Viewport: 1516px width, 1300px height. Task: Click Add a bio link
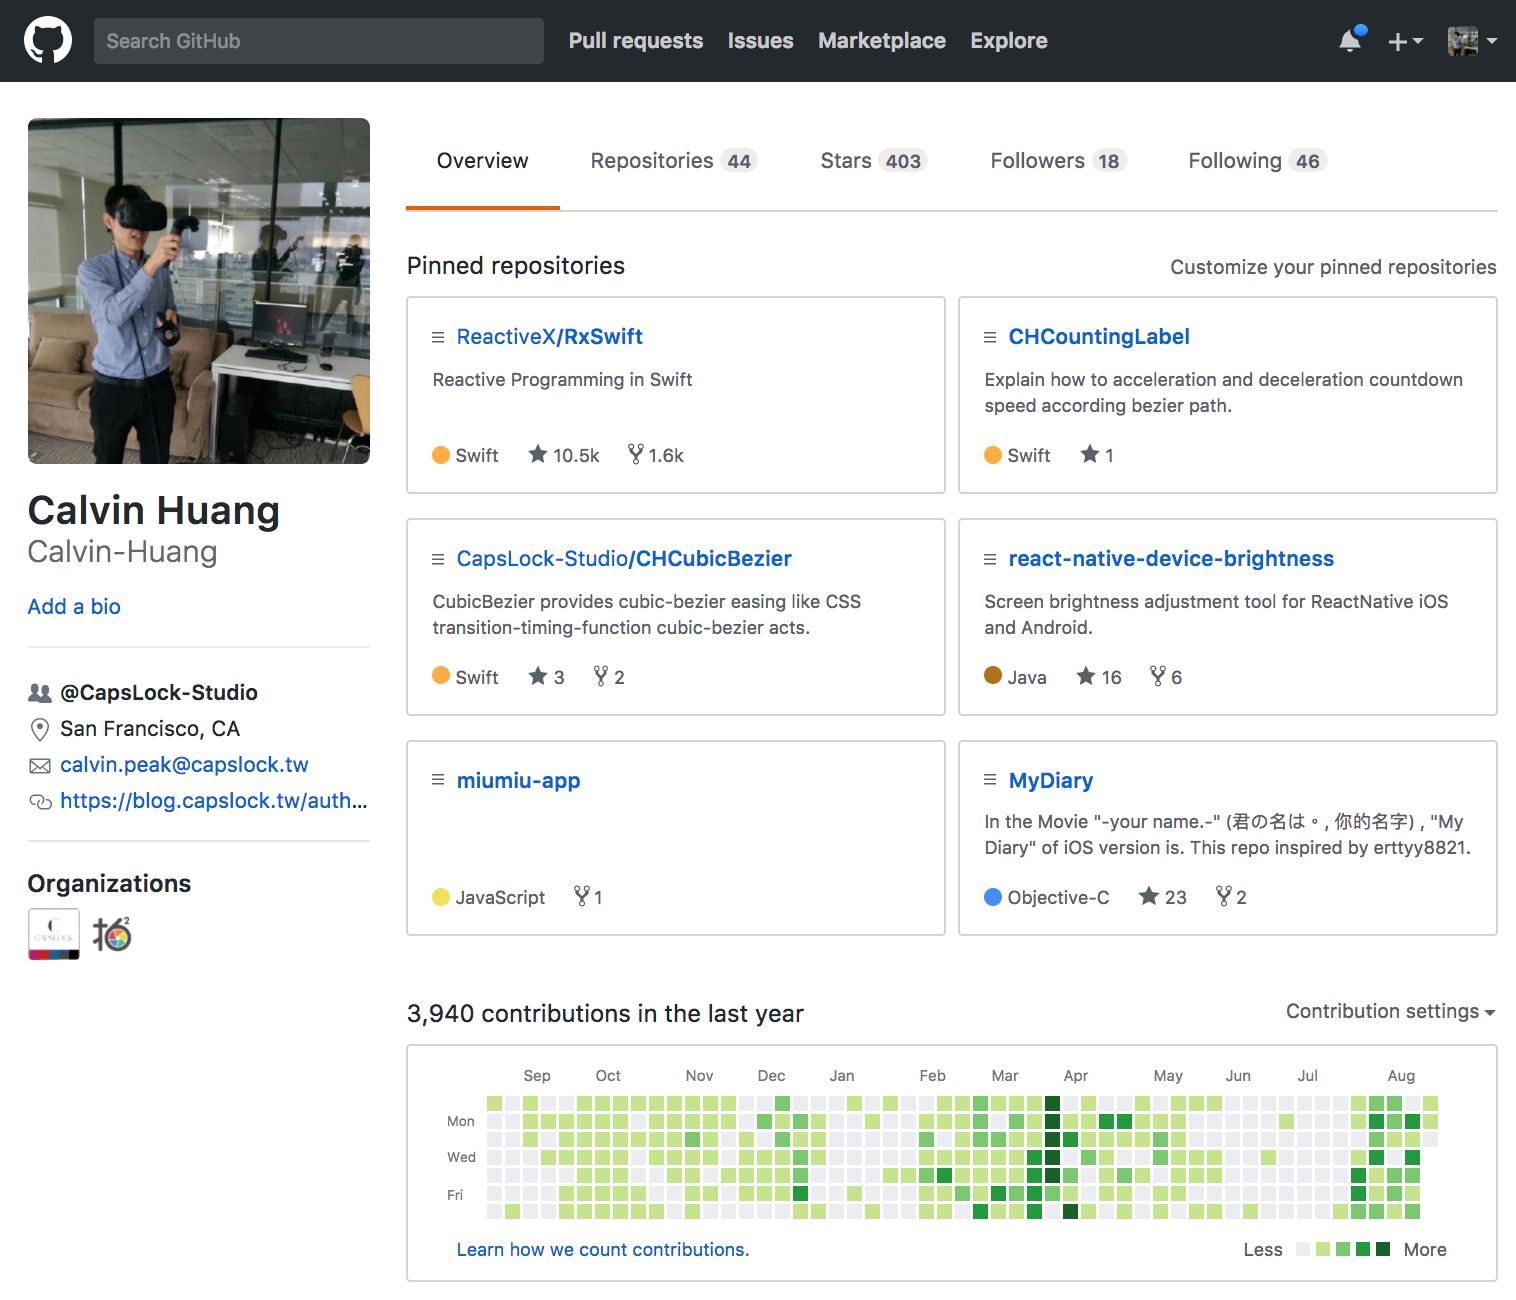tap(74, 607)
